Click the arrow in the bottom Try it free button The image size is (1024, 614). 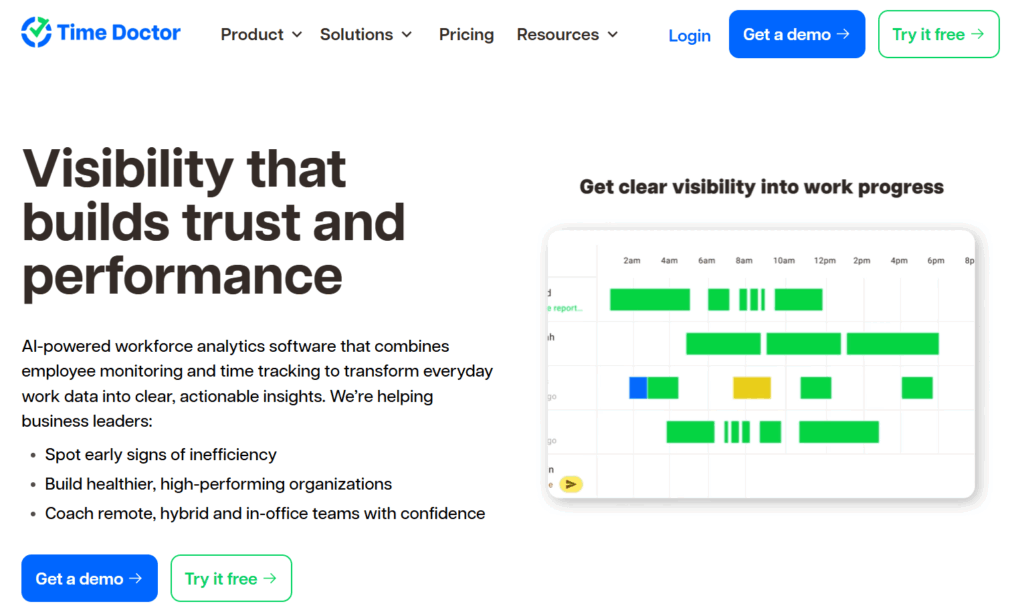270,578
